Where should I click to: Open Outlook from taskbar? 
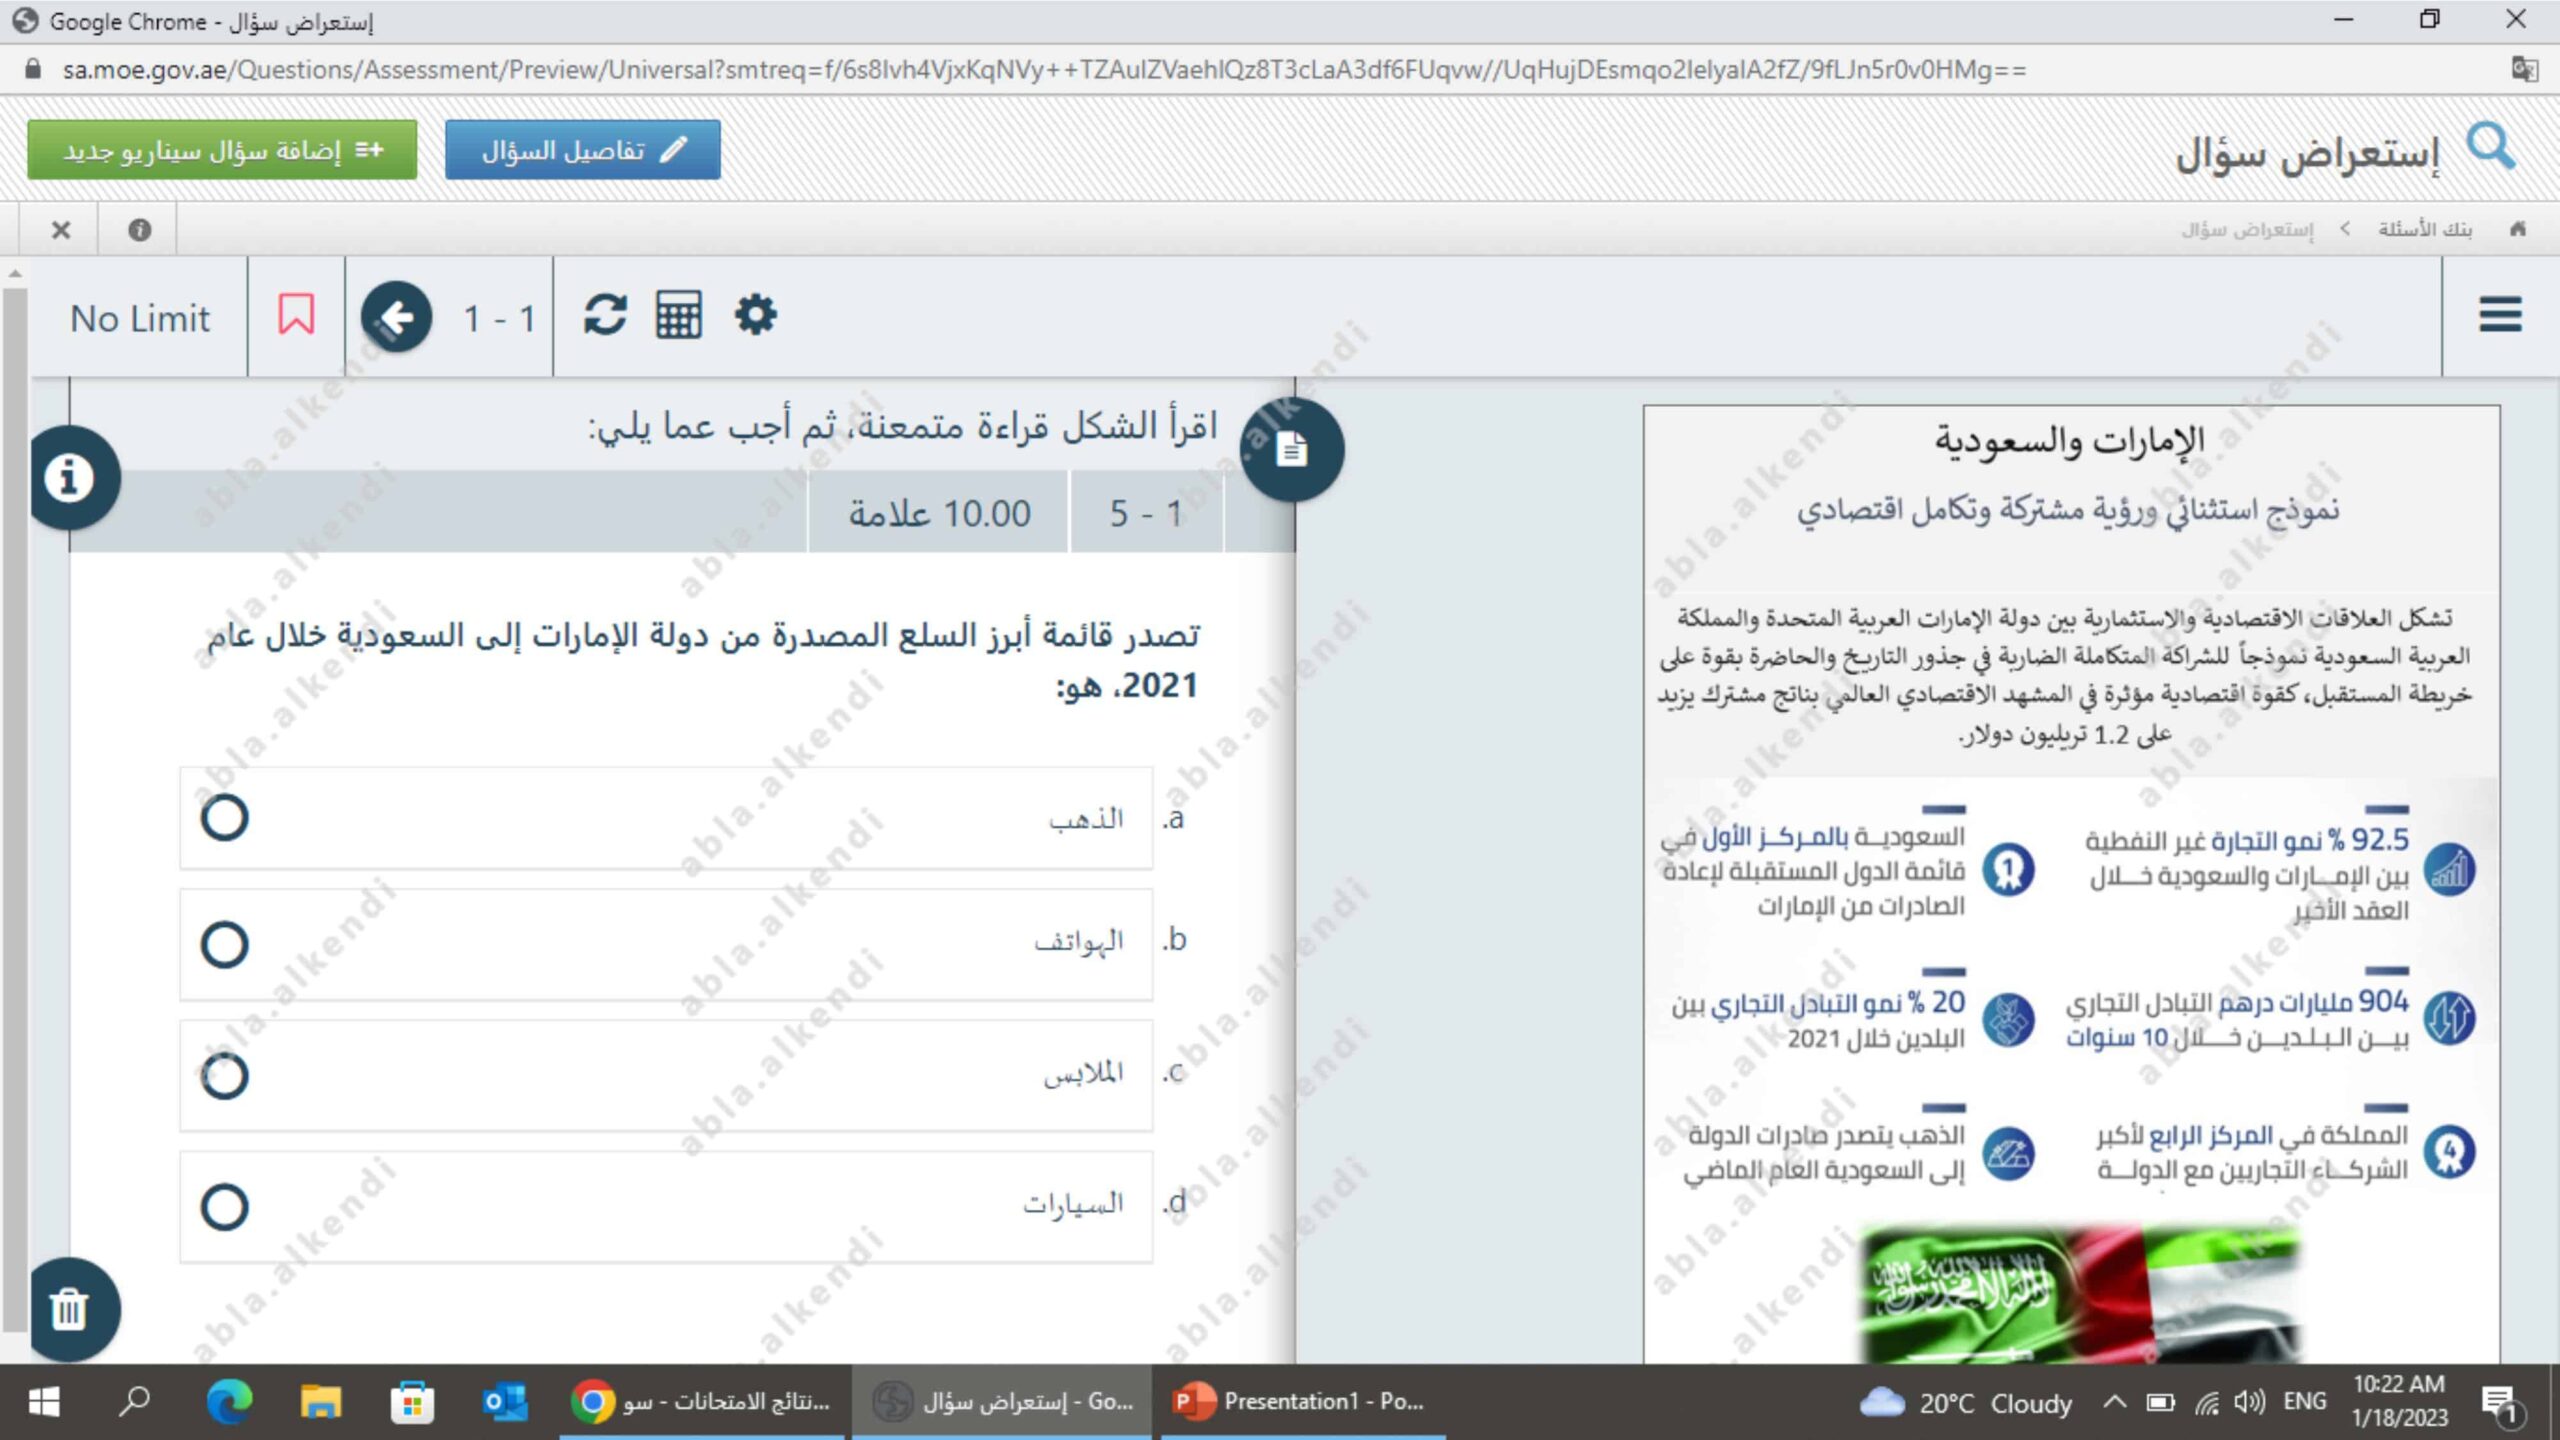coord(504,1402)
